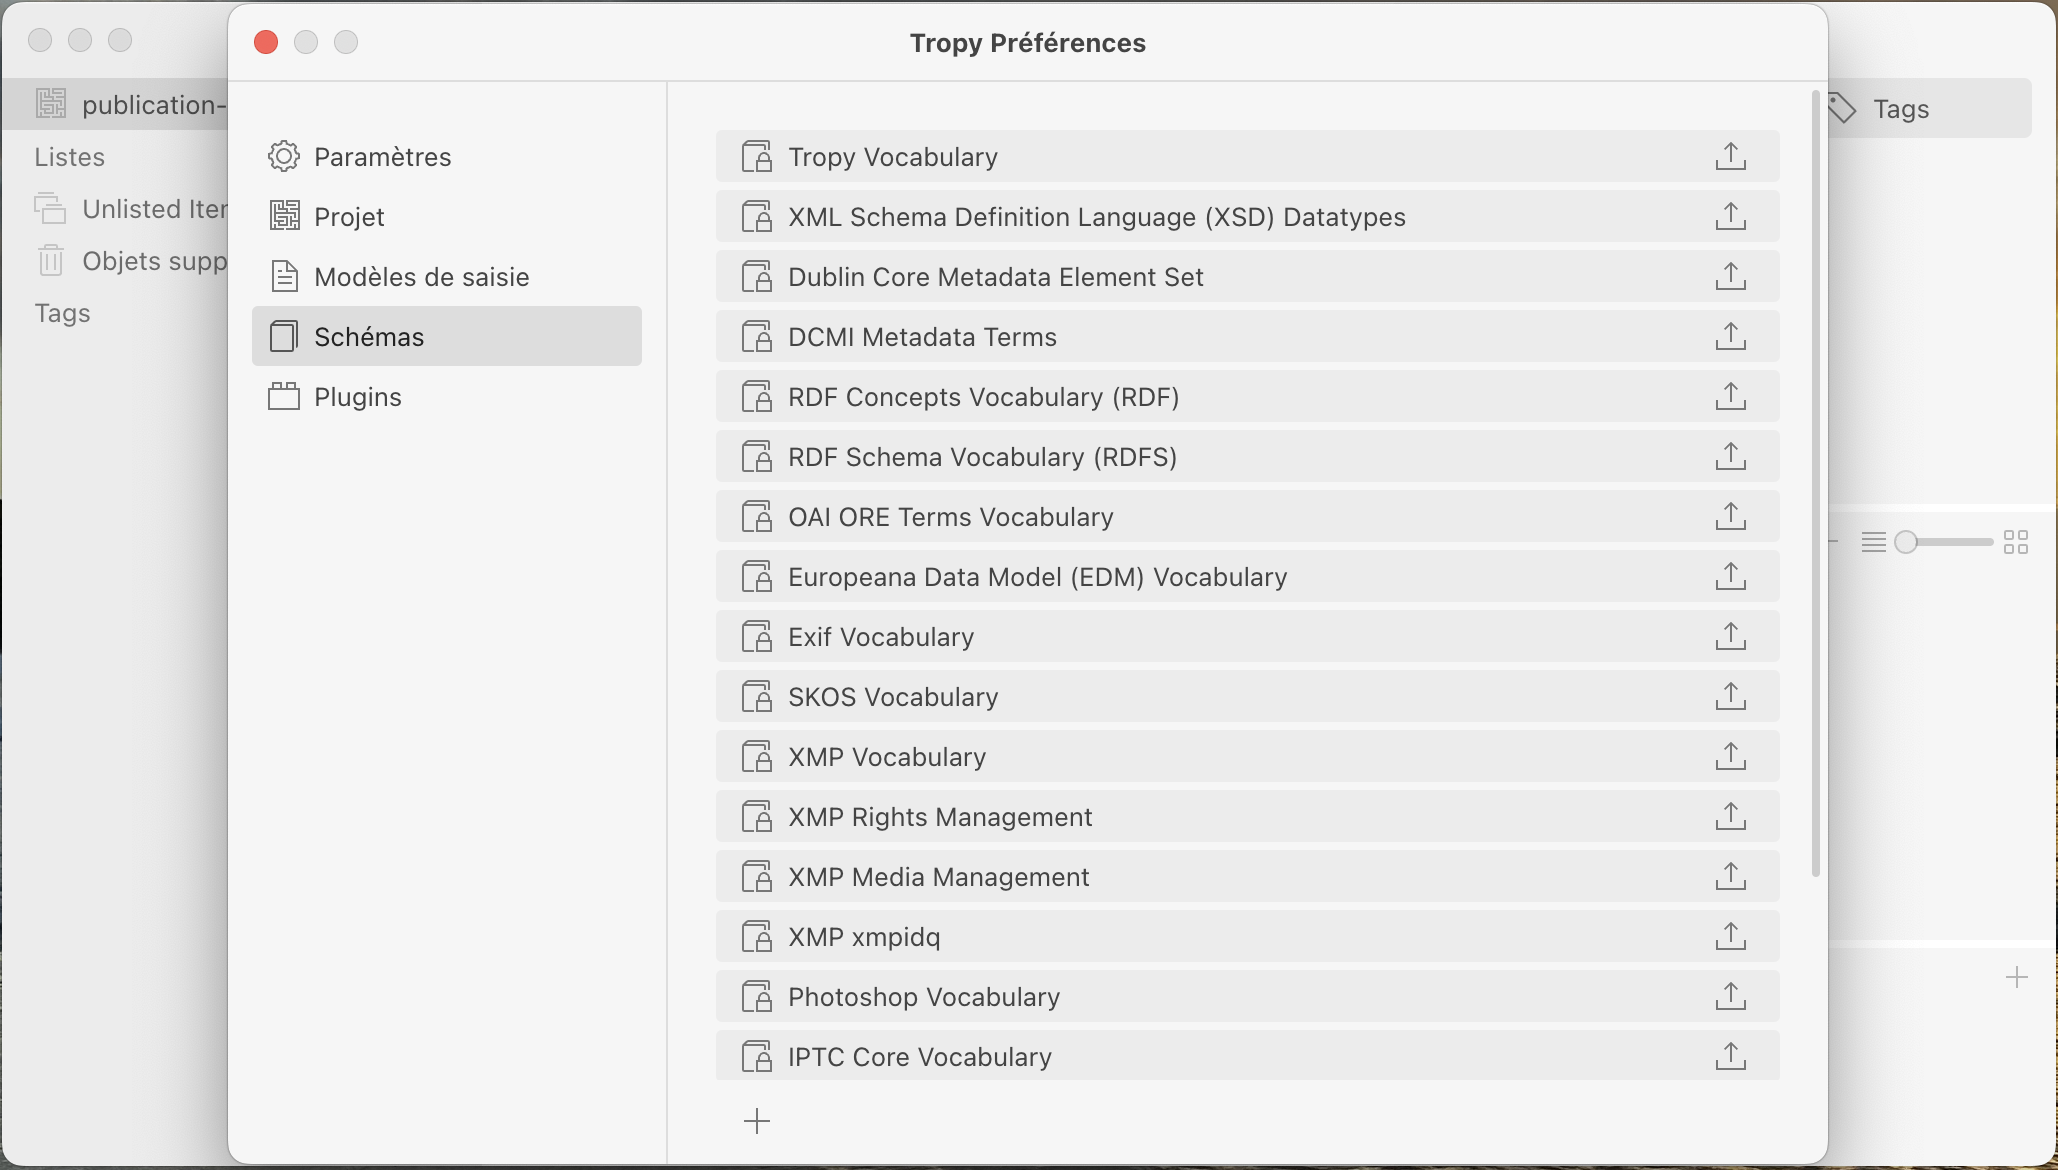Expand the DCMI Metadata Terms schema
This screenshot has height=1170, width=2058.
[x=922, y=337]
